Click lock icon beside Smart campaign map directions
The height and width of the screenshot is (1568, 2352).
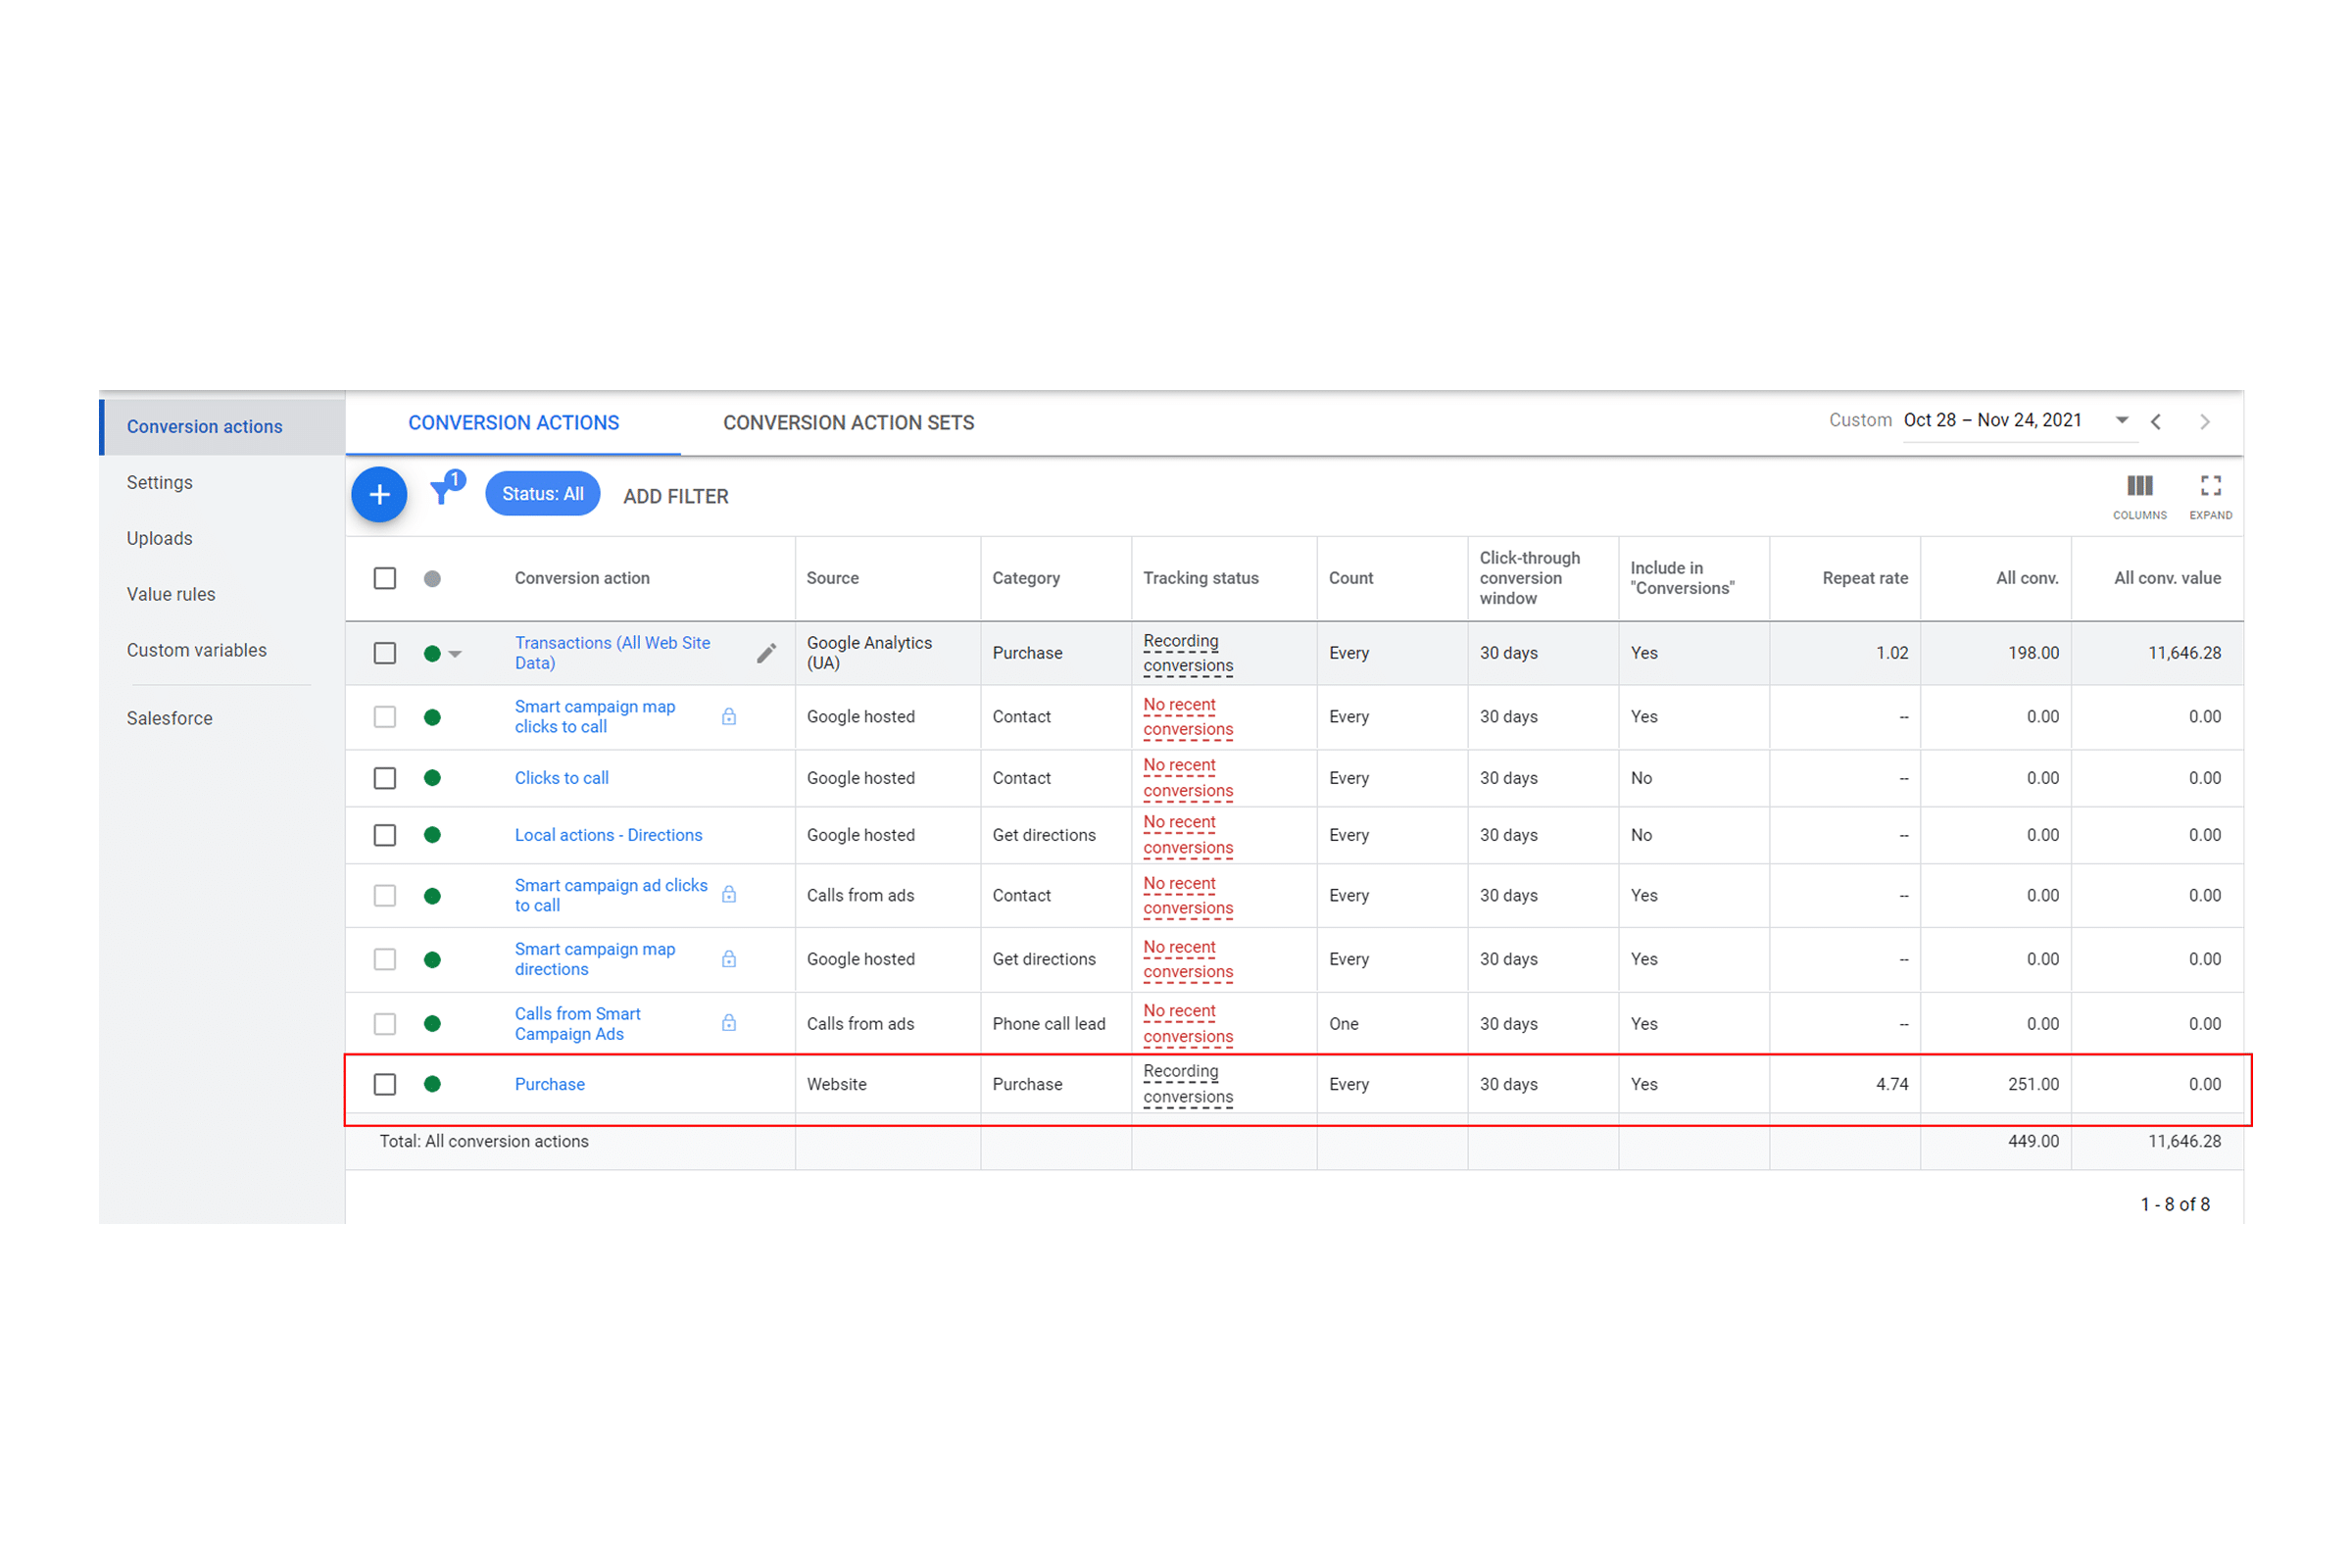tap(729, 959)
